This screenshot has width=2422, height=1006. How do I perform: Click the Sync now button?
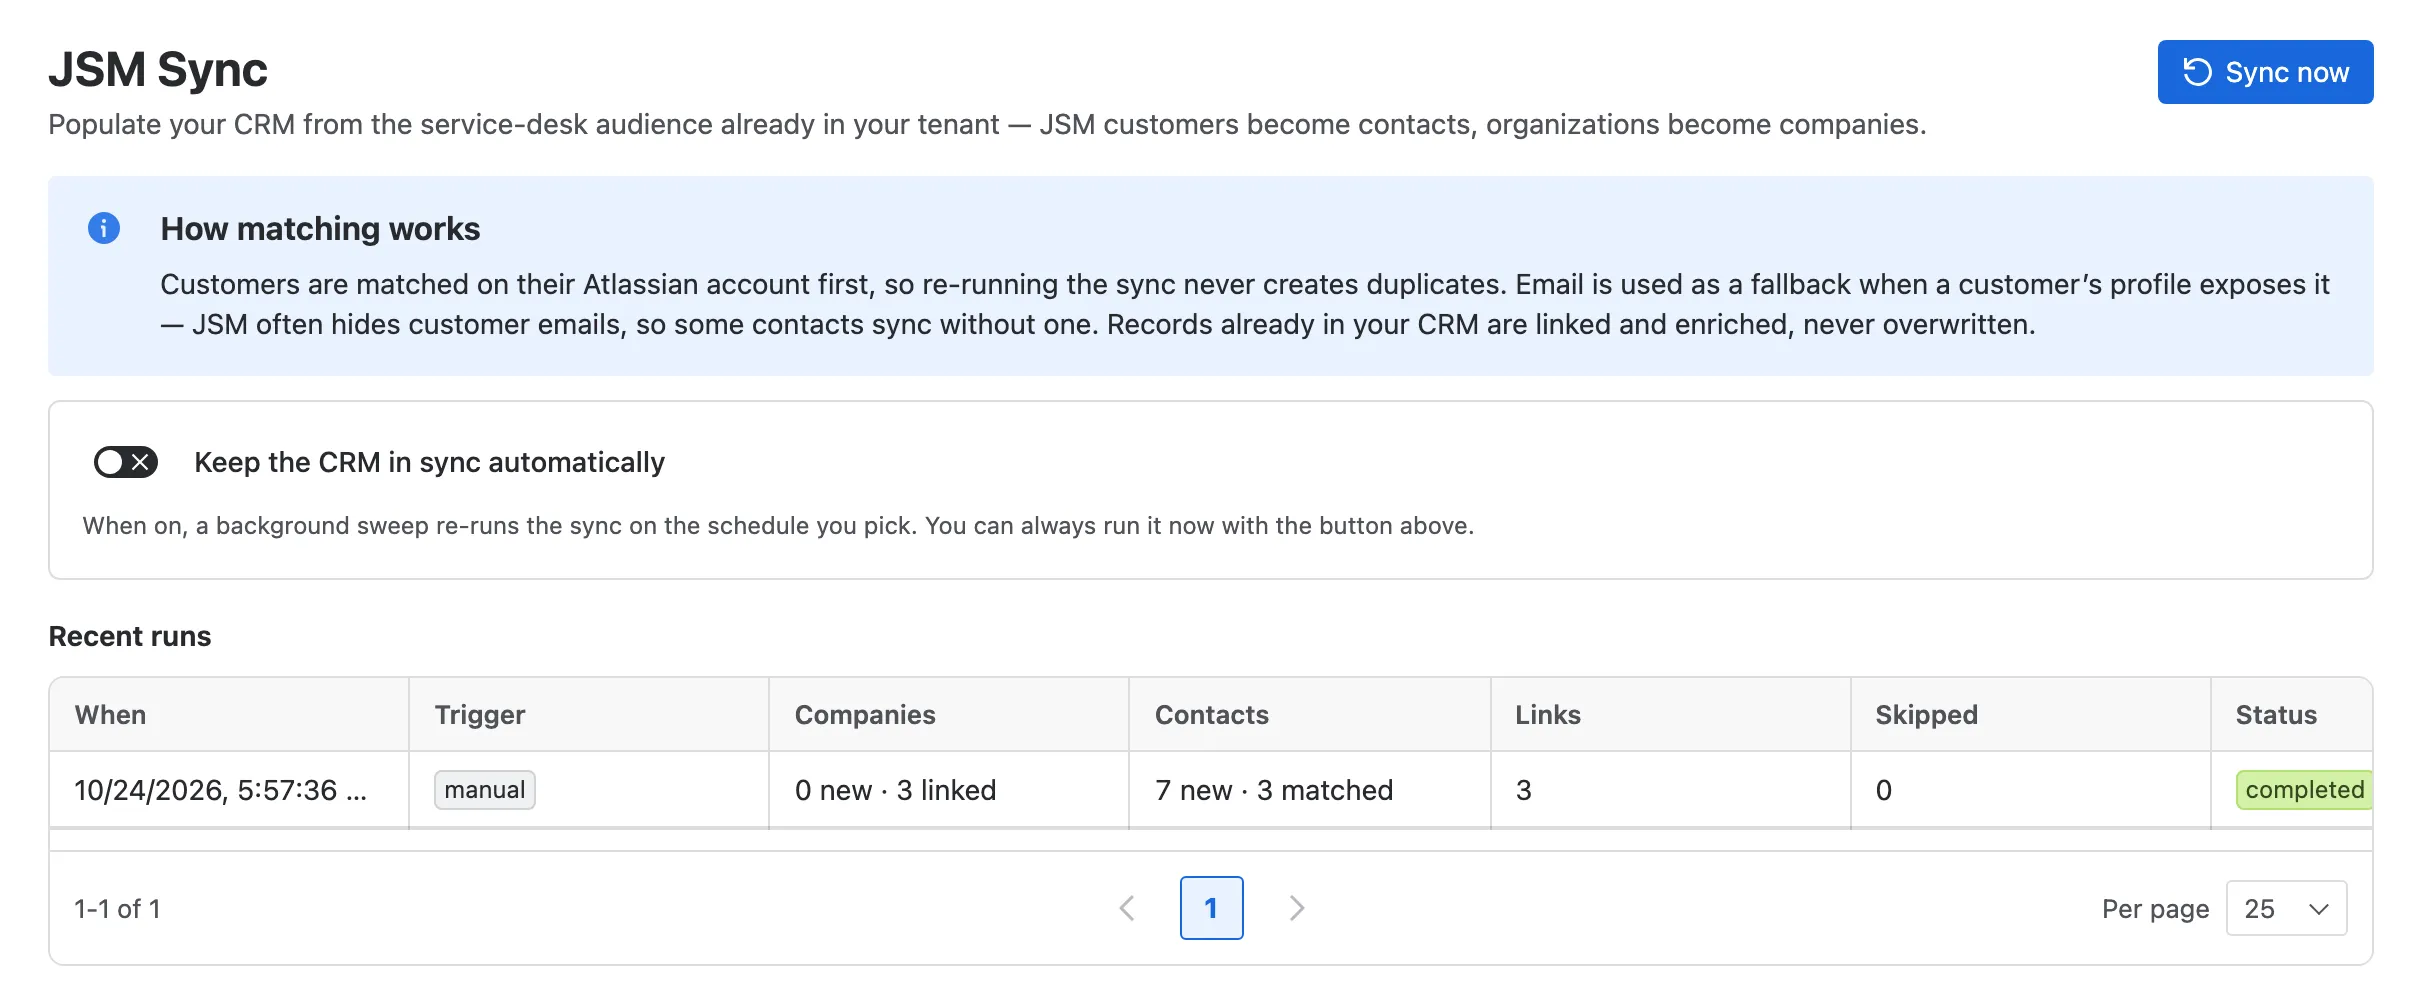tap(2265, 72)
